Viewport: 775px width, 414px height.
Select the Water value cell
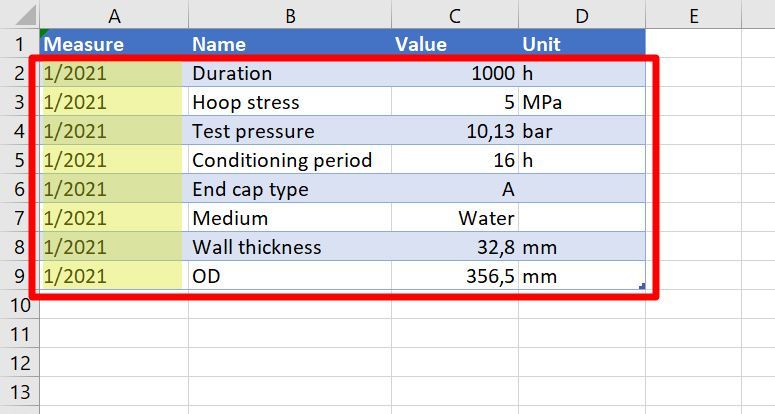pos(455,217)
